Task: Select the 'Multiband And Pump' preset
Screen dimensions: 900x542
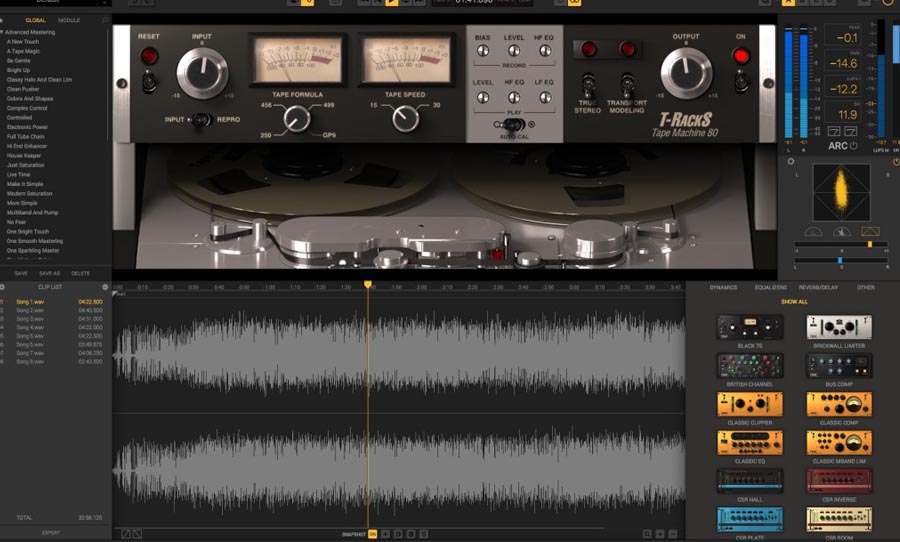Action: pos(32,212)
